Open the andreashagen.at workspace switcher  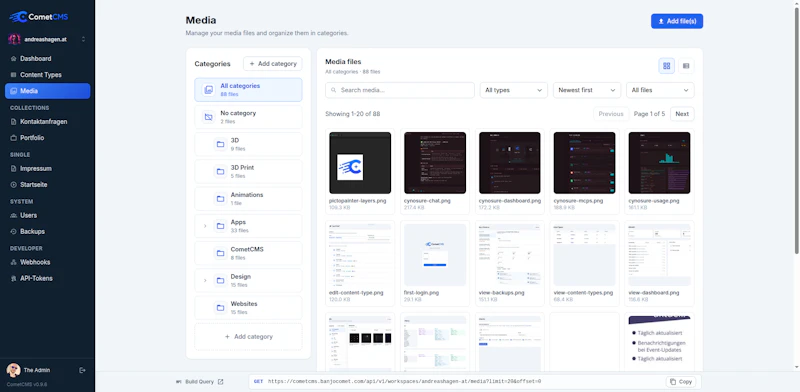(47, 39)
